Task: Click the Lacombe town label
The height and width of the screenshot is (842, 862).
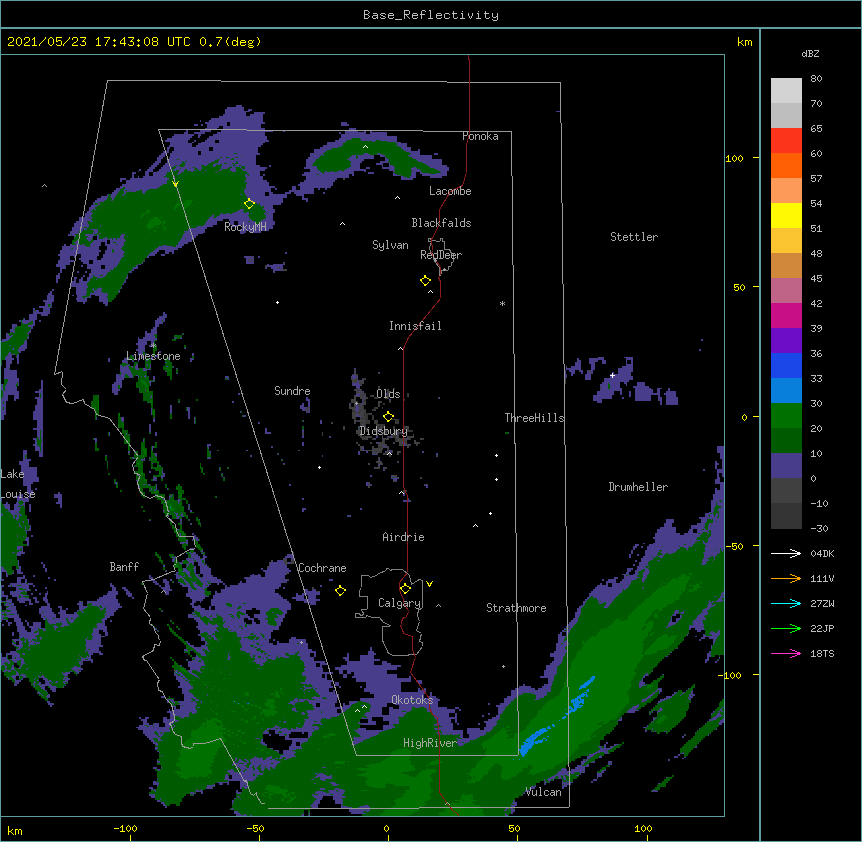Action: (450, 191)
